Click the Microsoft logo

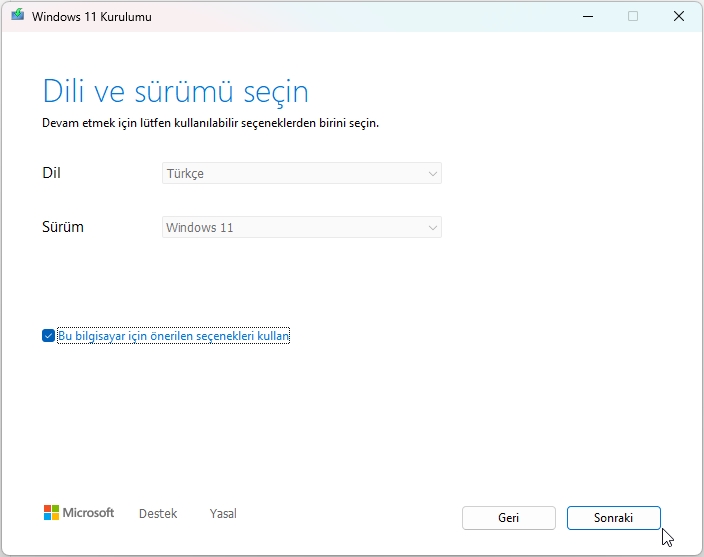click(79, 513)
